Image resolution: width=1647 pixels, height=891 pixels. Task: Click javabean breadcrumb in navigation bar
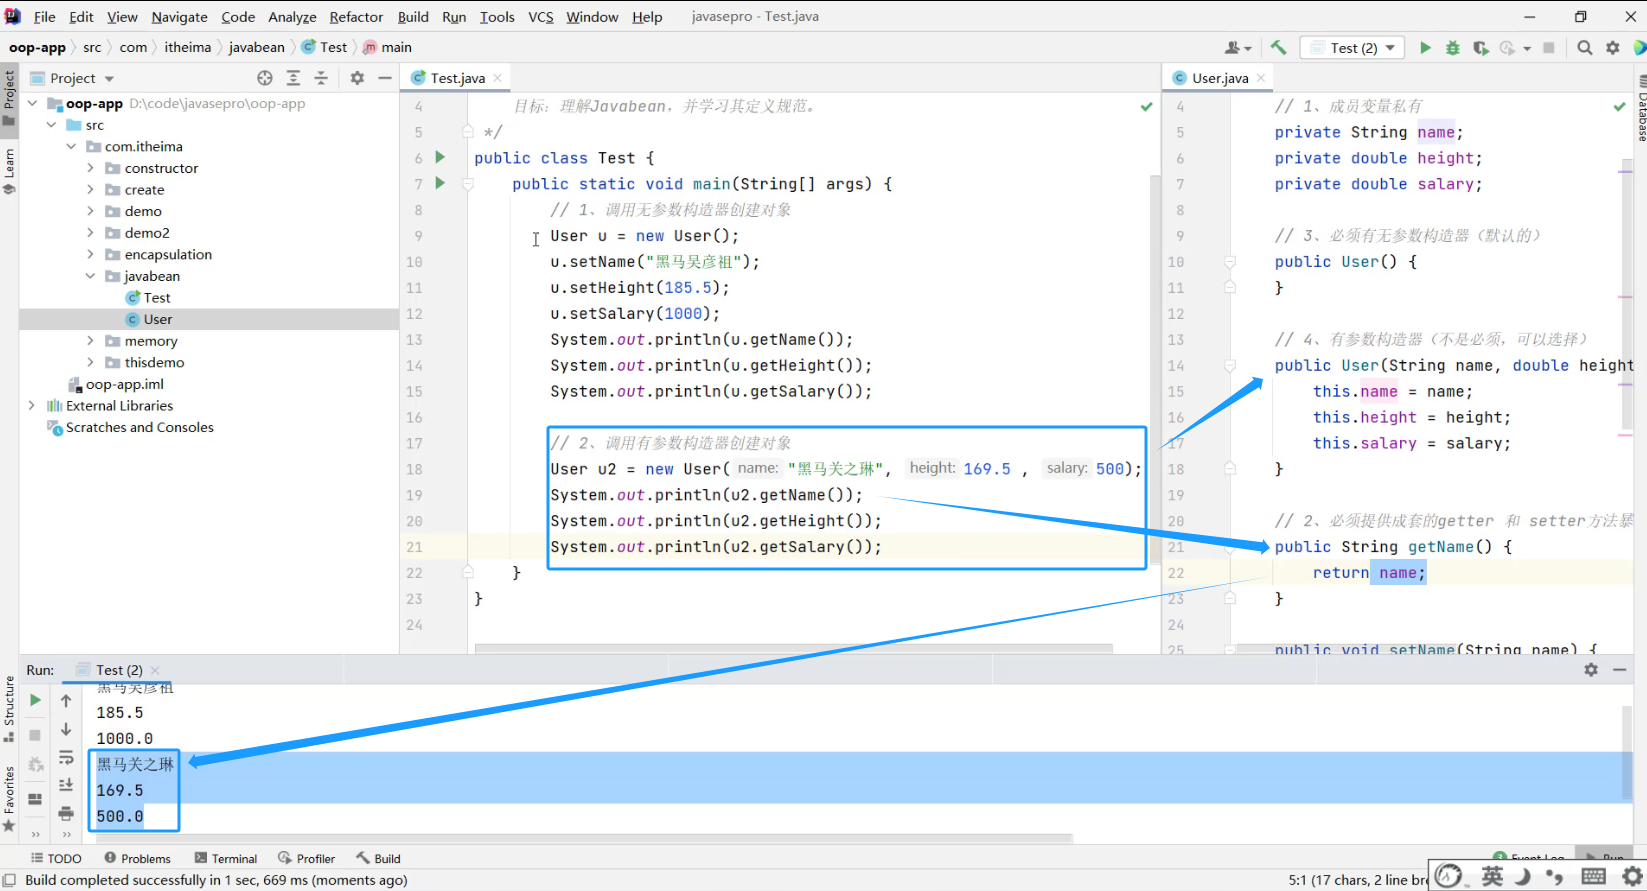tap(256, 47)
